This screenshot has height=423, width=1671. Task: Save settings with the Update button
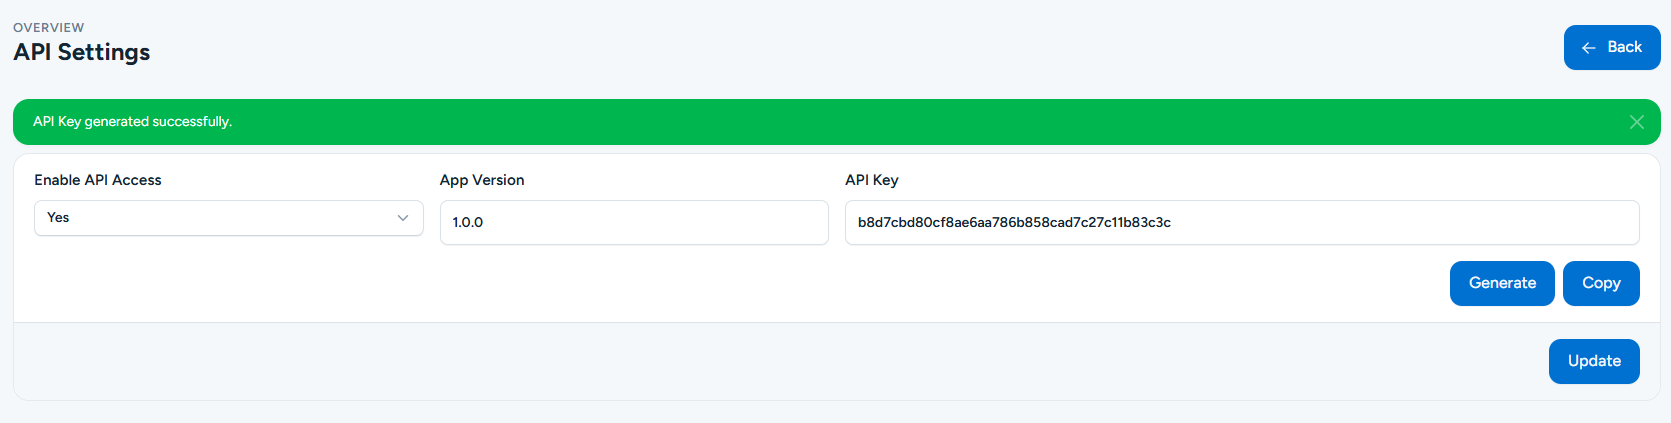[x=1593, y=361]
